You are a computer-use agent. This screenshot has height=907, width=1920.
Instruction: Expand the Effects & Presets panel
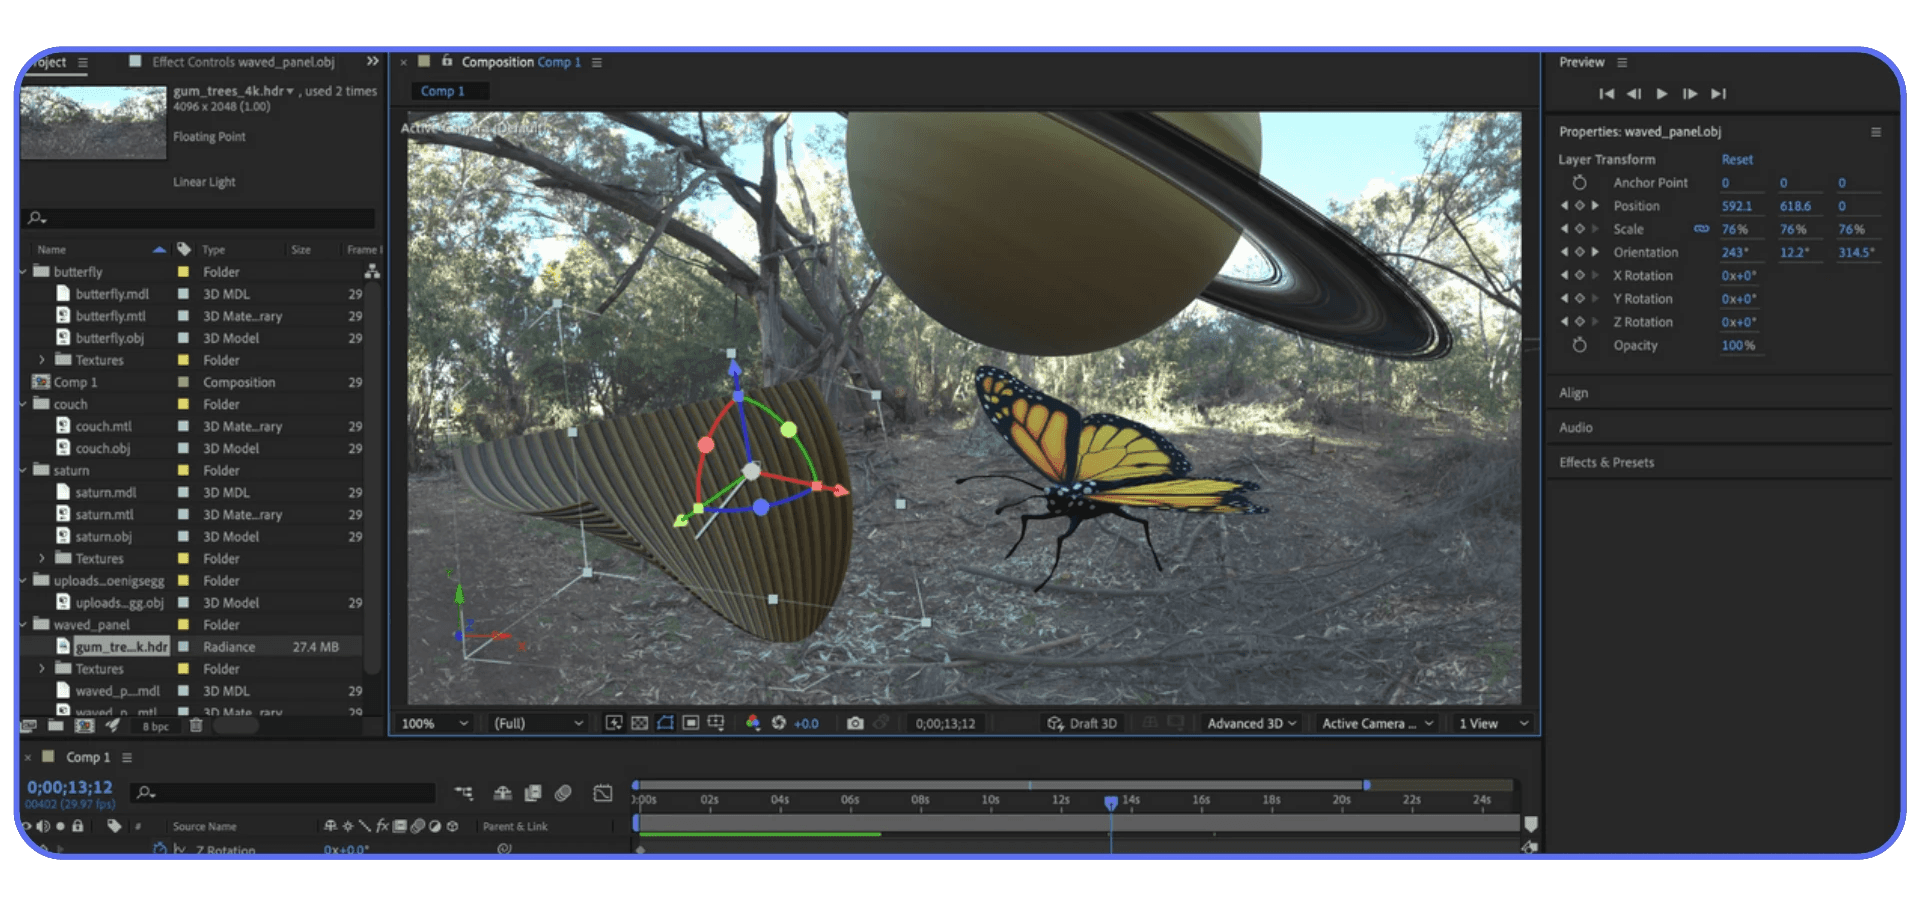(1605, 462)
